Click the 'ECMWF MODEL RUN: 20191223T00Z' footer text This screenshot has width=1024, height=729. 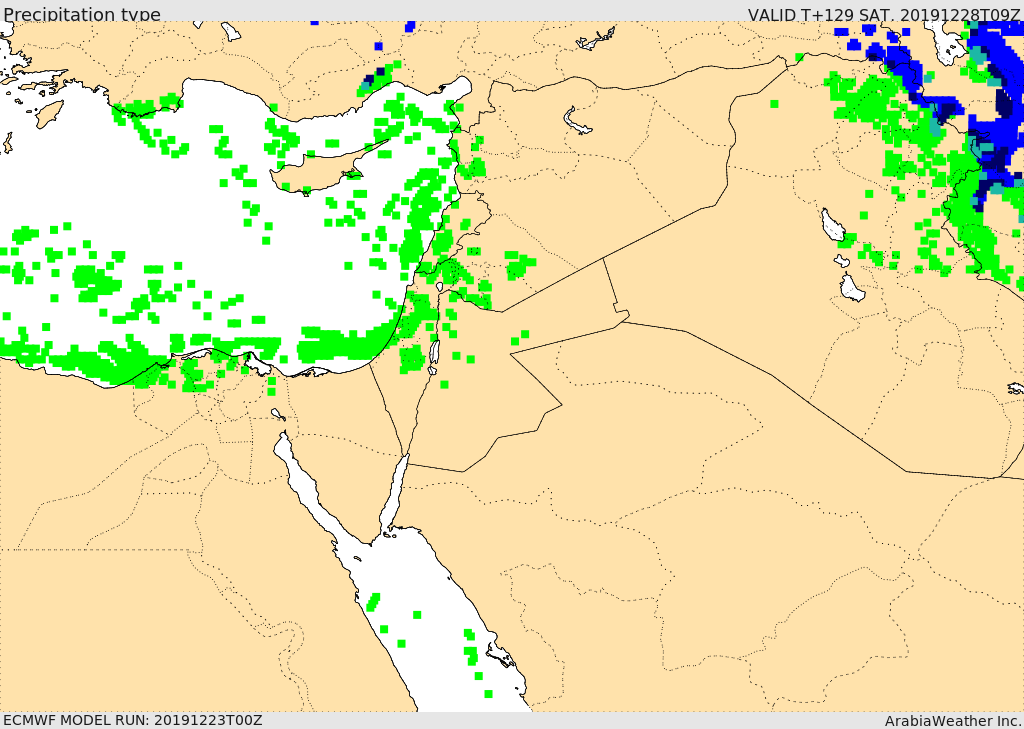[x=133, y=720]
